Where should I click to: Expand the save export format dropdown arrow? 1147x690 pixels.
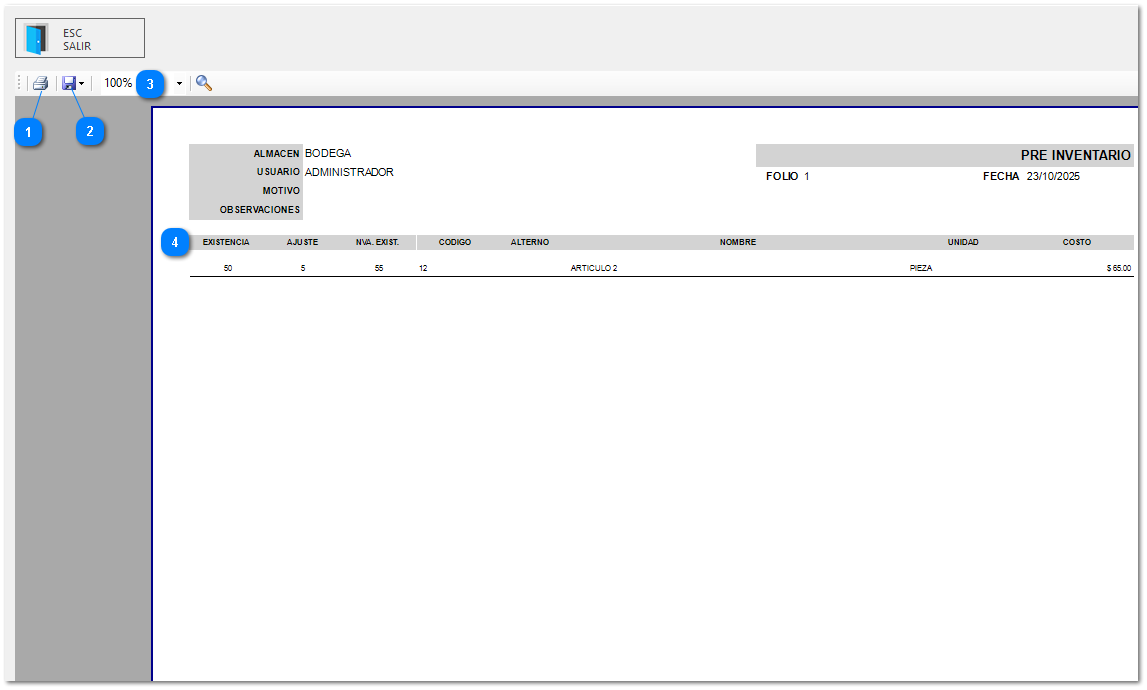click(x=82, y=84)
